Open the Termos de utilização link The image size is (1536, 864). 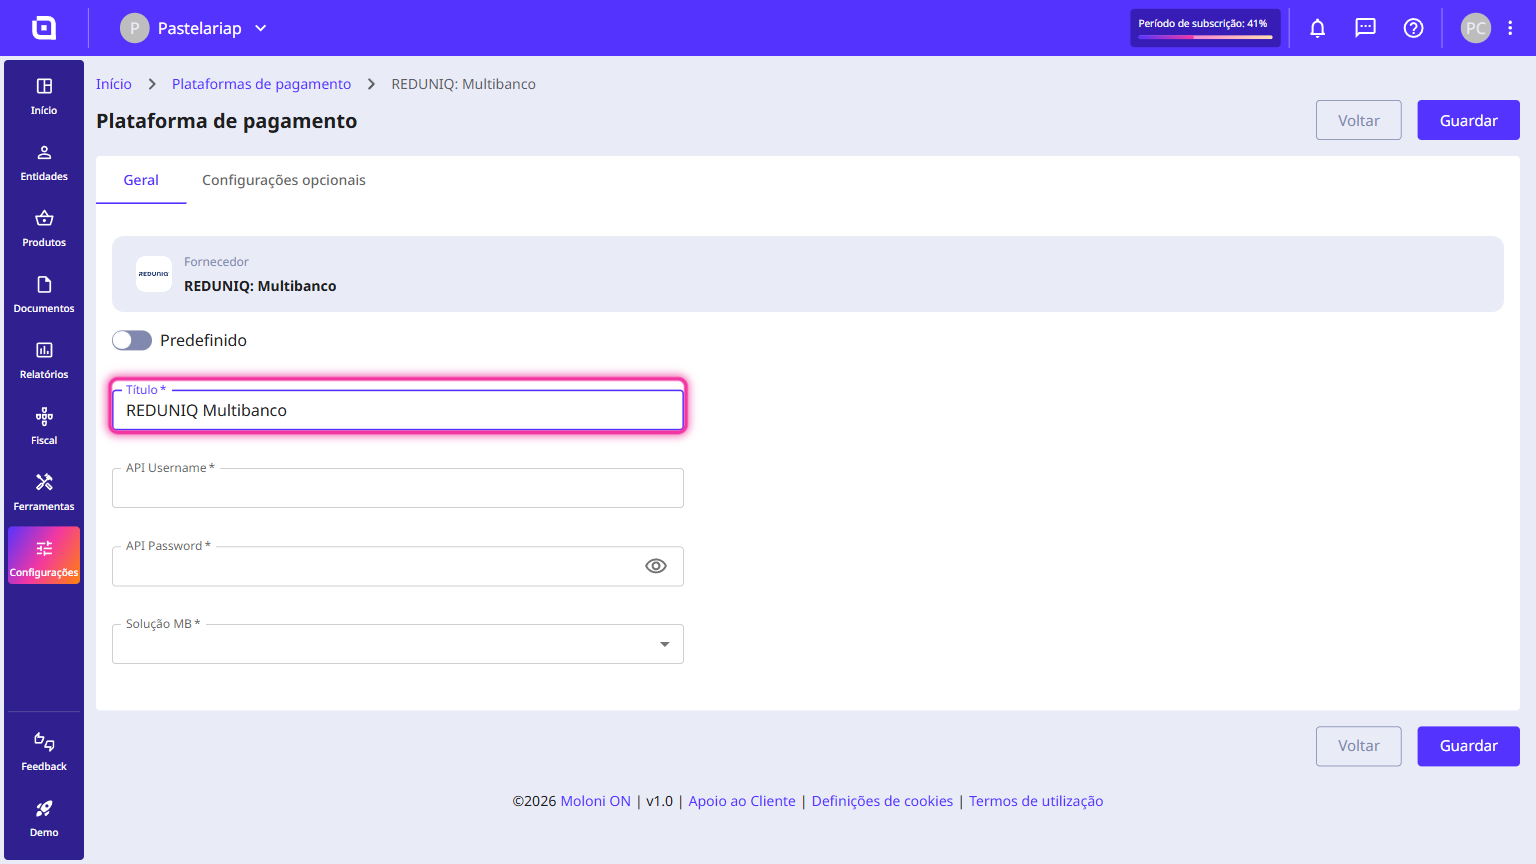[1036, 801]
